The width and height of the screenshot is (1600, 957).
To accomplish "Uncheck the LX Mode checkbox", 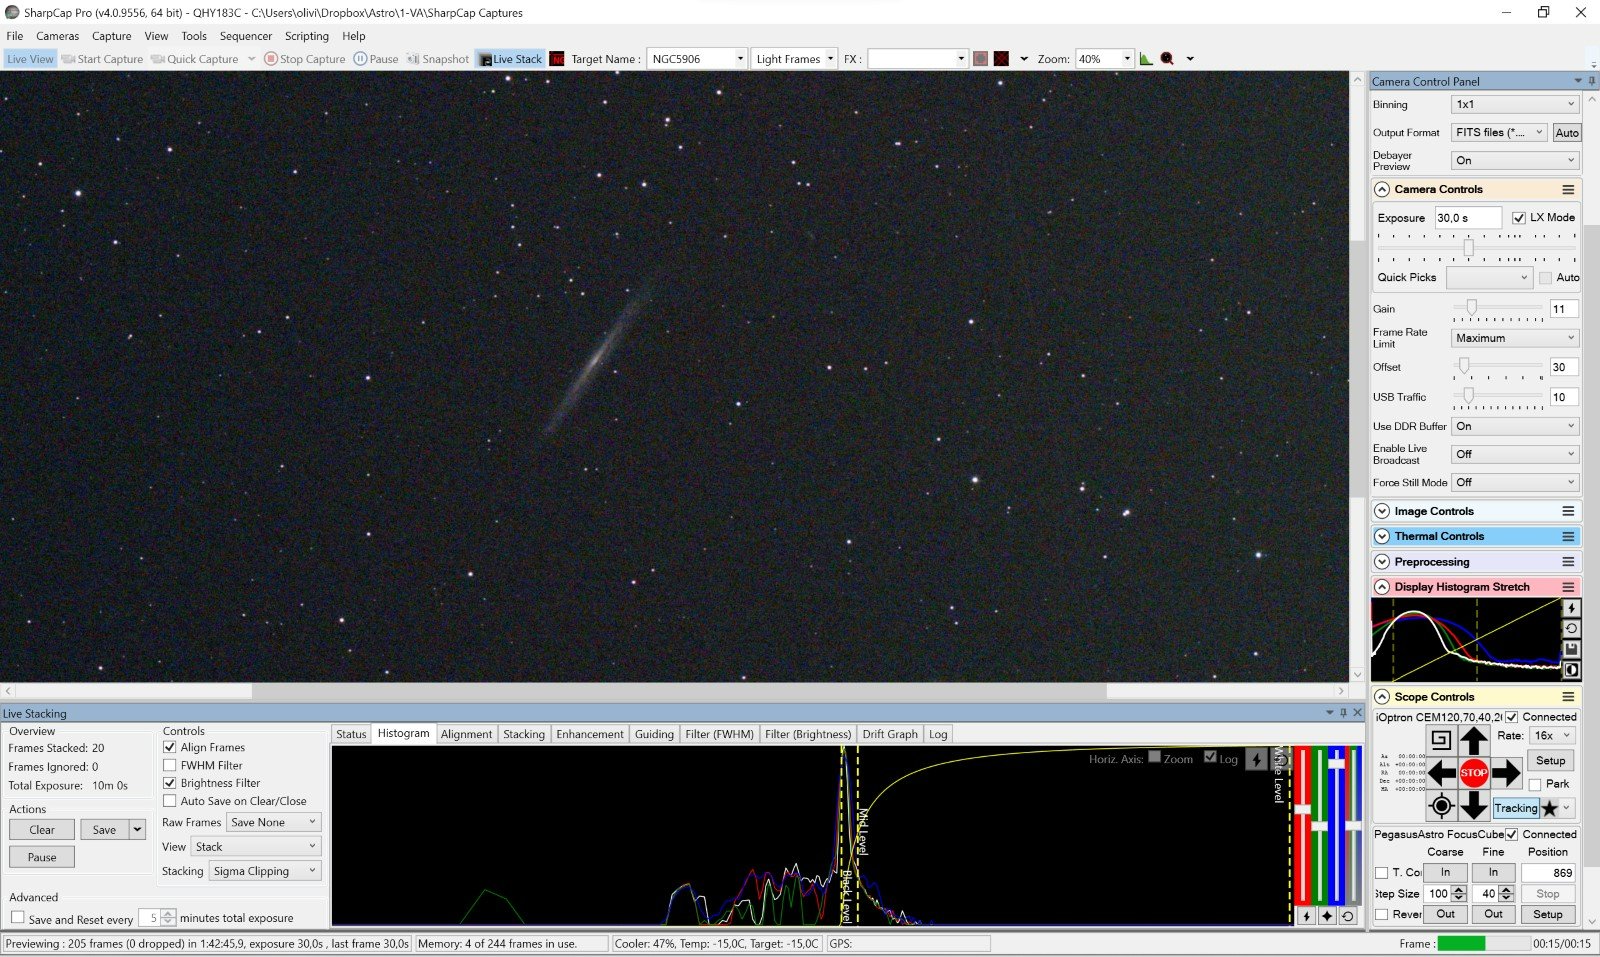I will (1519, 218).
